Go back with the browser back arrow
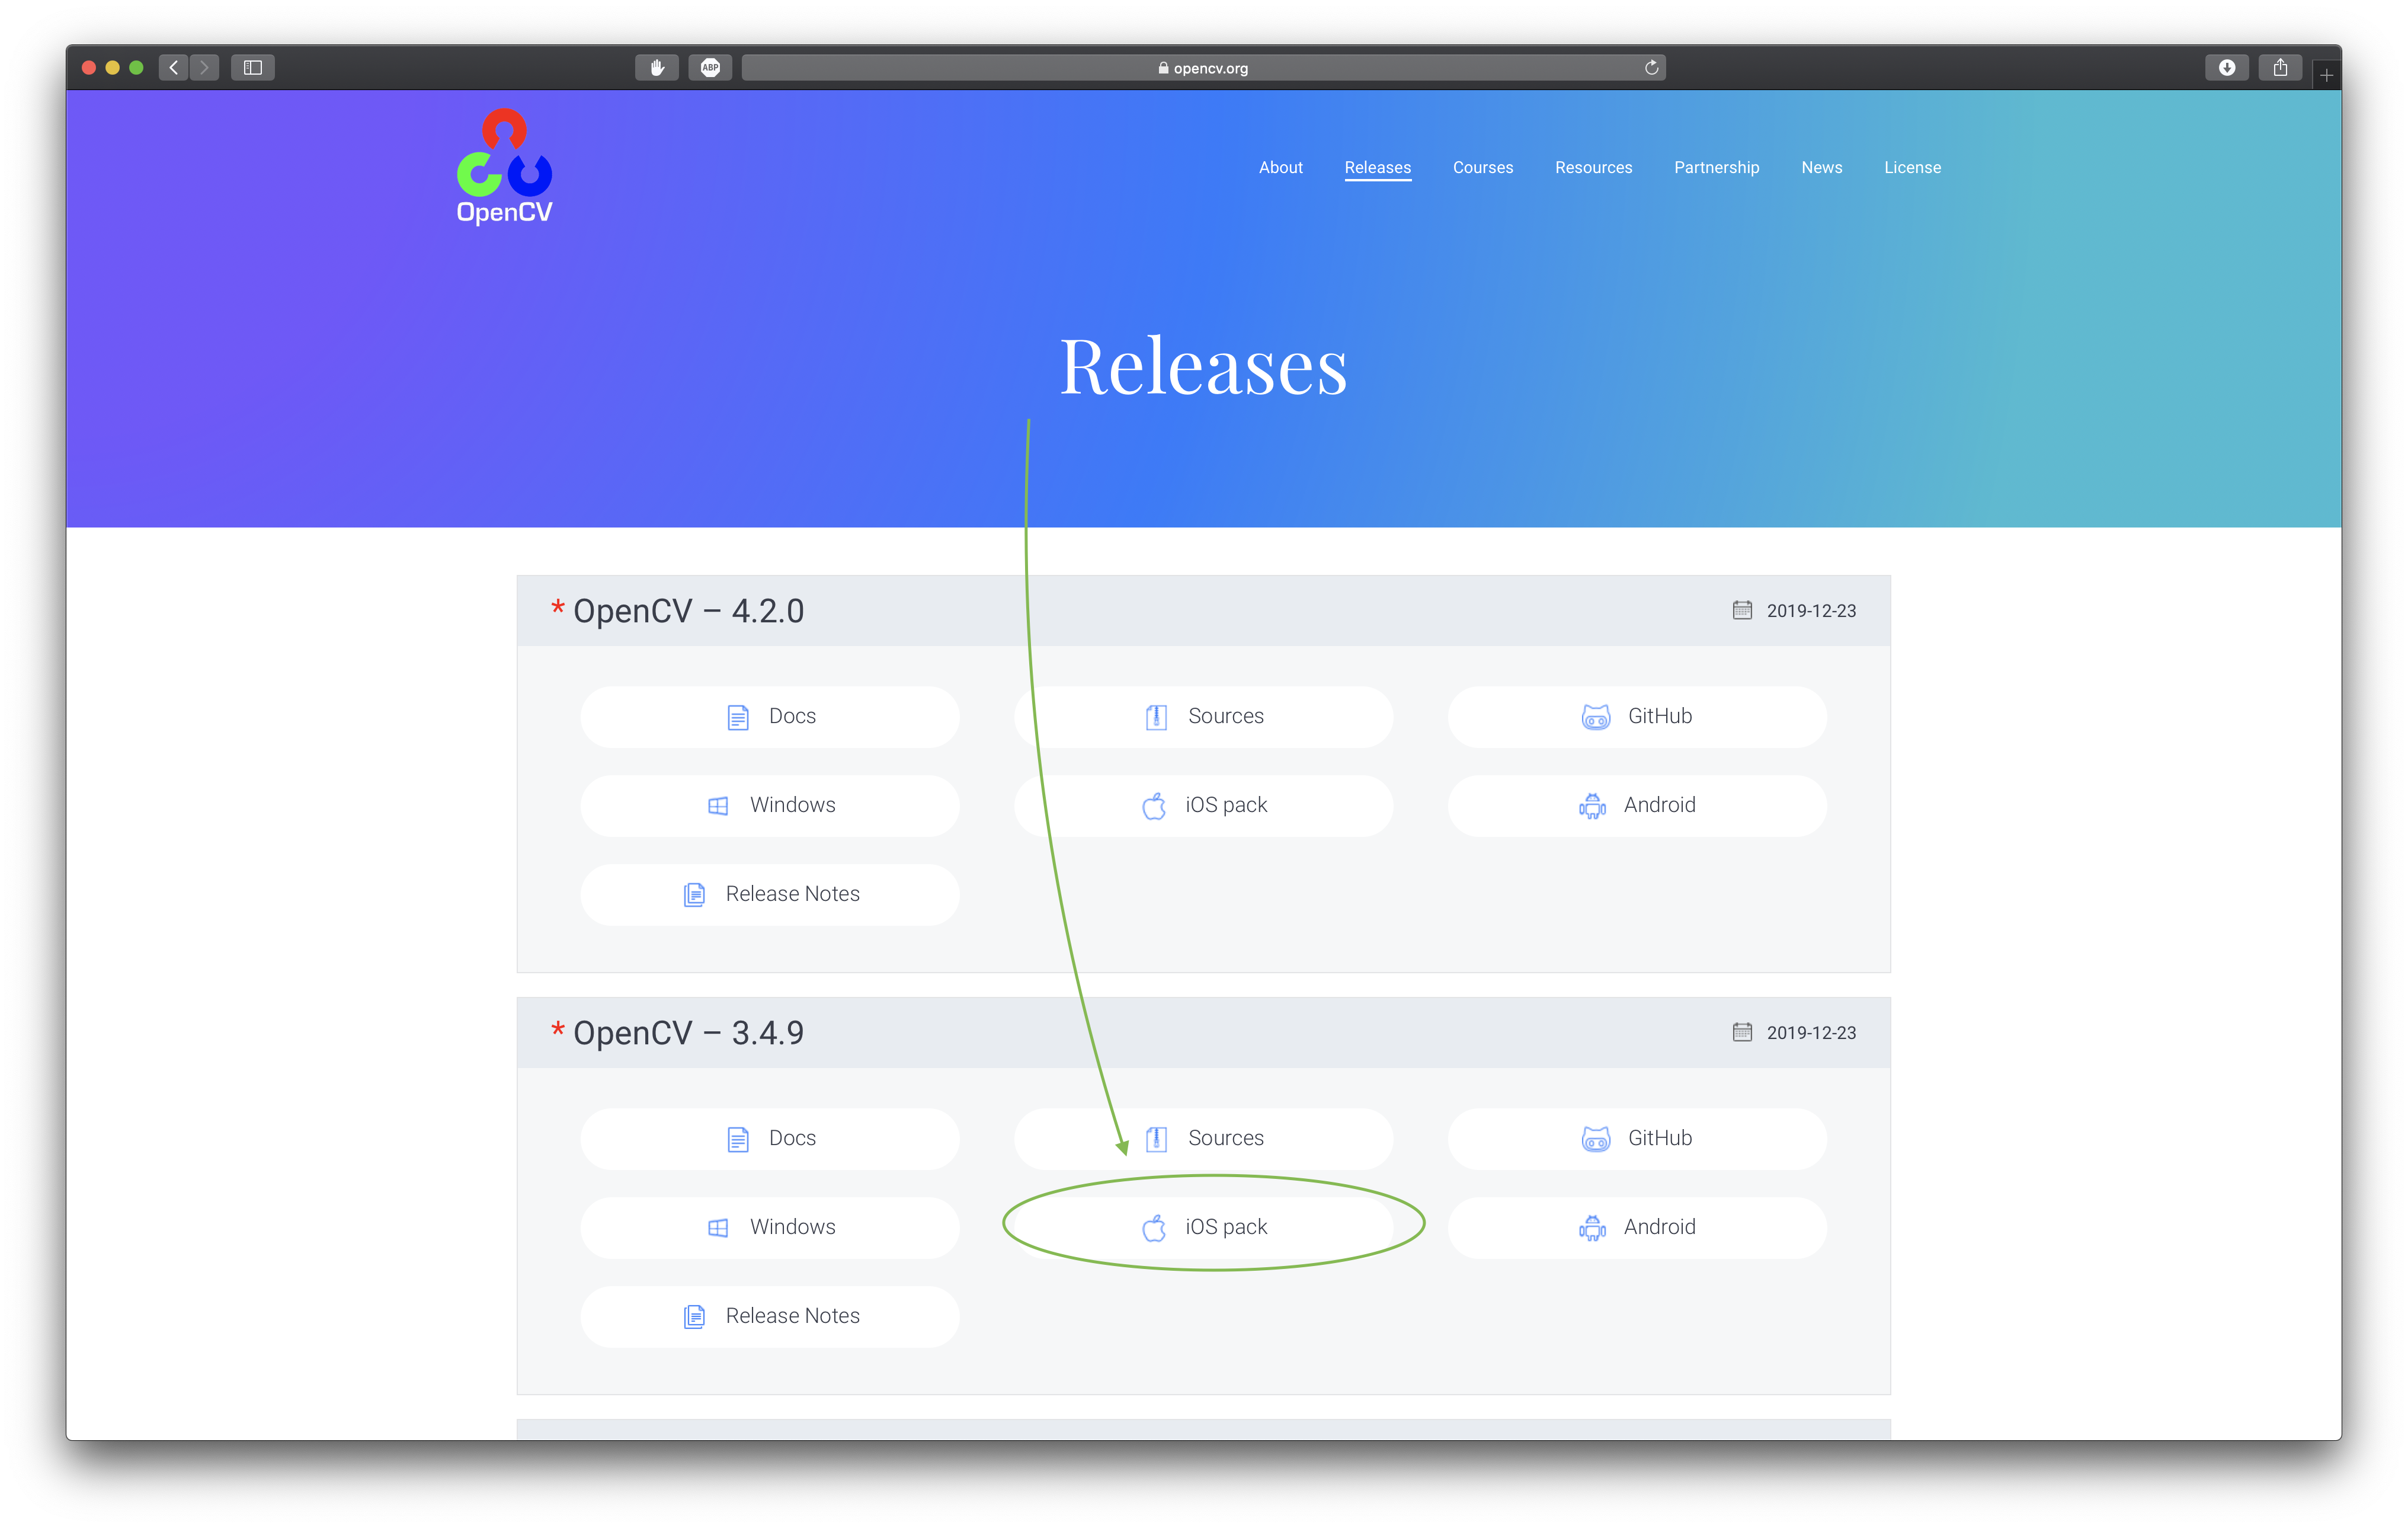Viewport: 2408px width, 1528px height. tap(174, 68)
